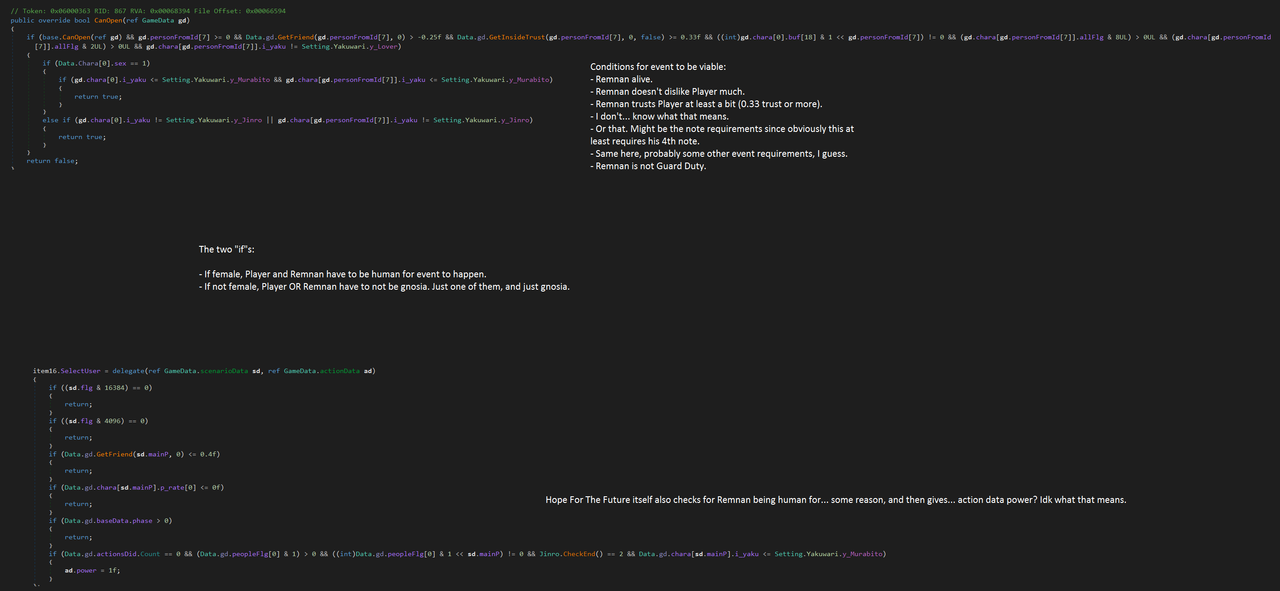This screenshot has height=591, width=1280.
Task: Click 'return;' below the sd.flg & 4096 check
Action: (79, 437)
